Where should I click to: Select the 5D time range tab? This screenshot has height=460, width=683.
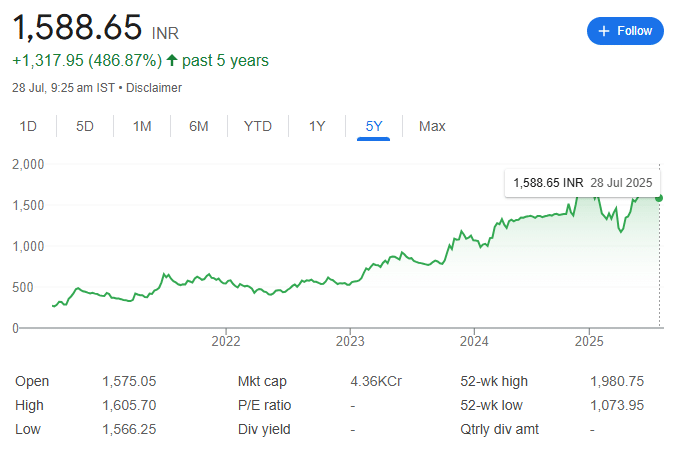(85, 126)
